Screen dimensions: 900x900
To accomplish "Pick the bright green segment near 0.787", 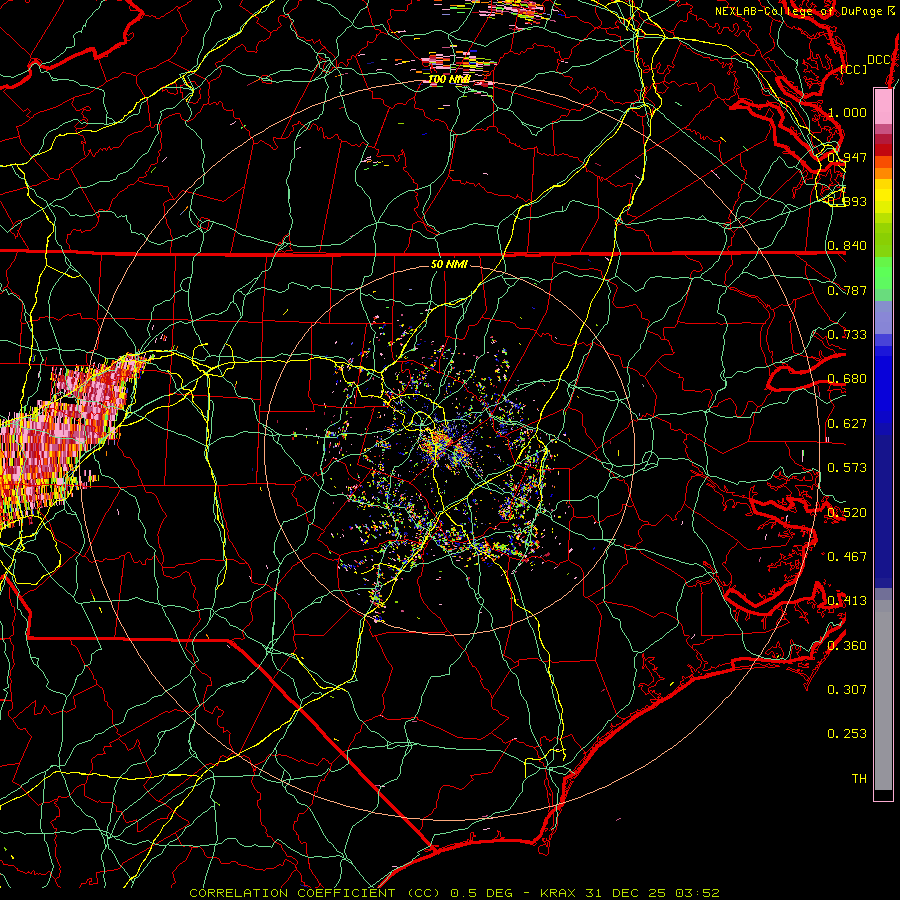I will (883, 272).
